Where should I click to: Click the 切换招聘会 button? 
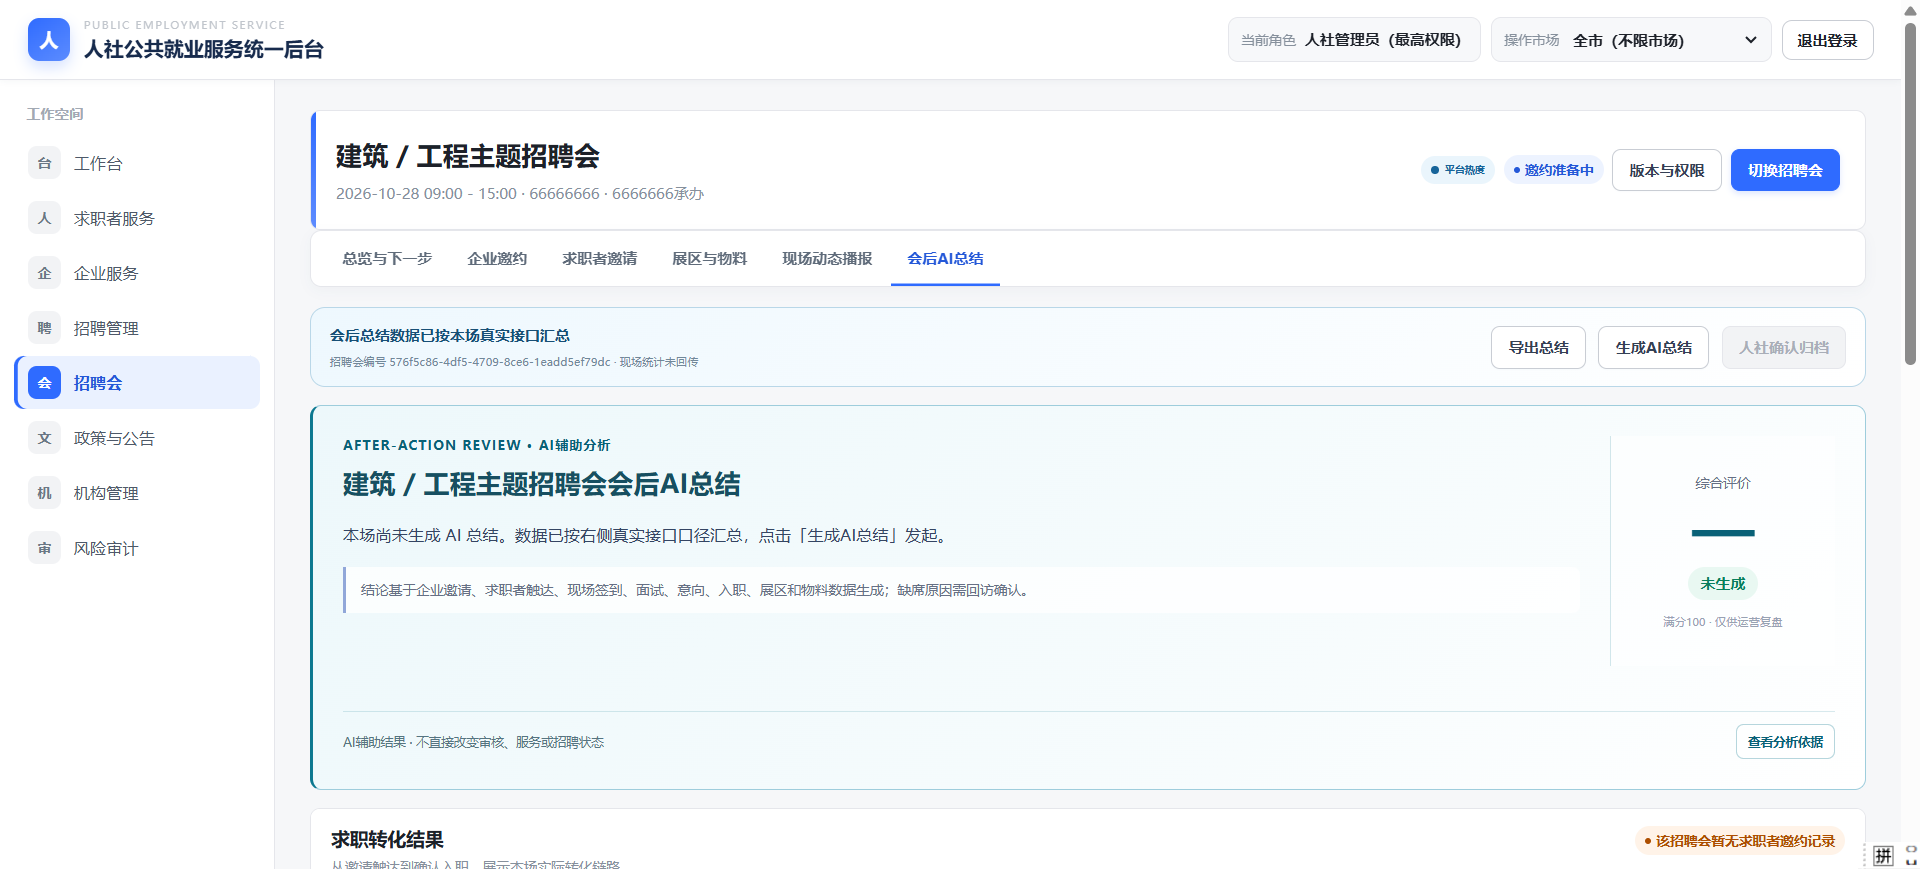click(x=1785, y=170)
